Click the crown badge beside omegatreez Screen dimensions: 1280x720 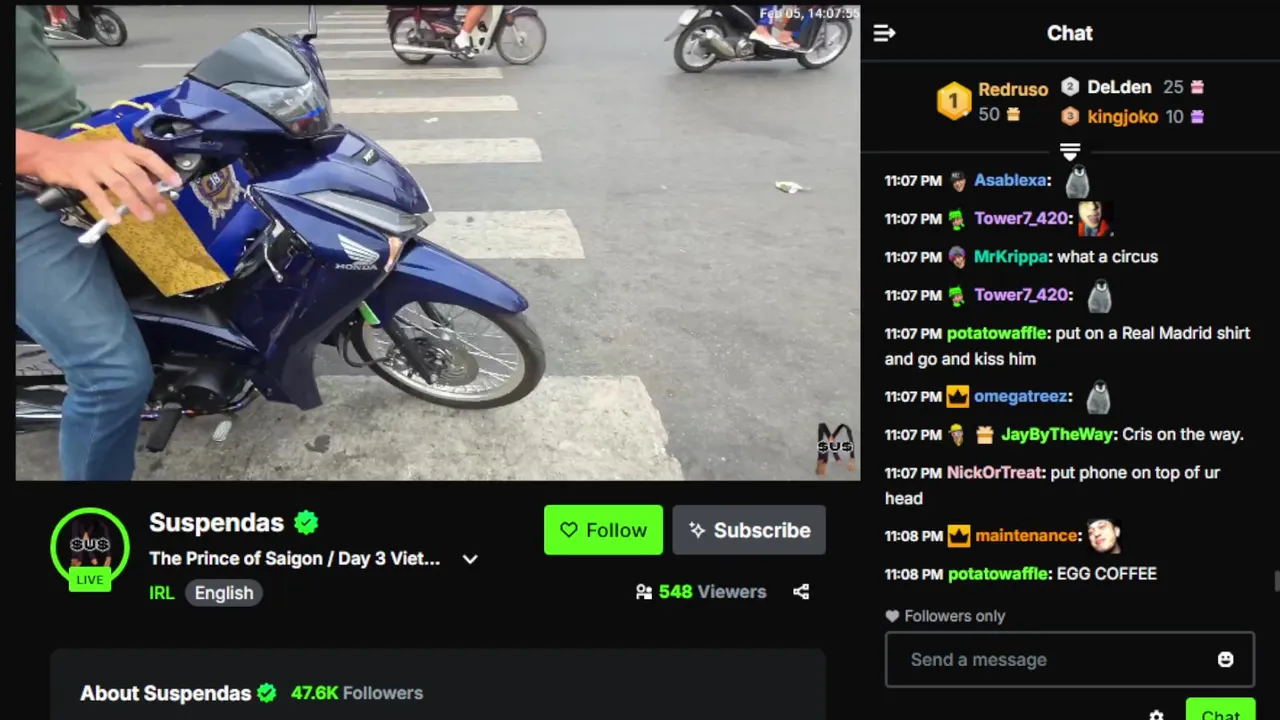958,397
